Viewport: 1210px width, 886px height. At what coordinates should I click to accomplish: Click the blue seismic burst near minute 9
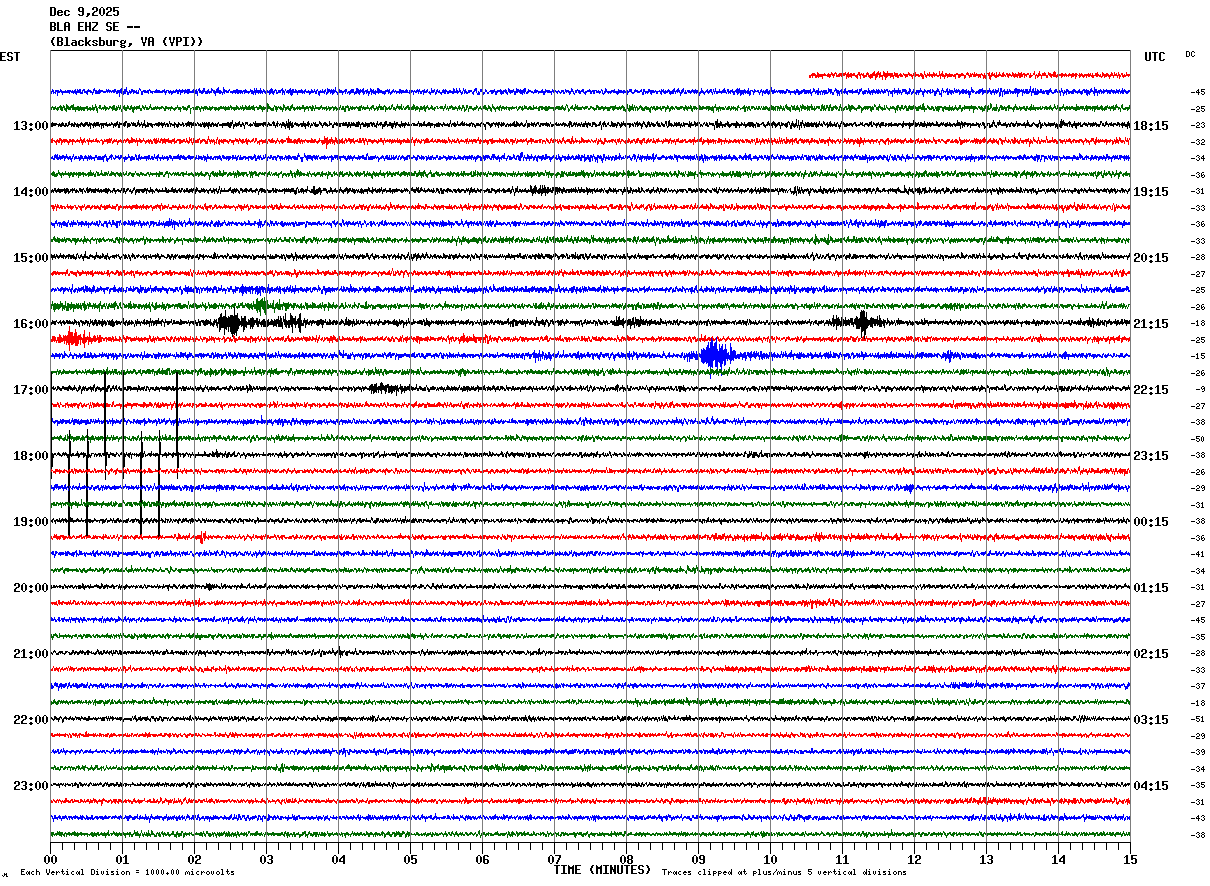coord(716,354)
